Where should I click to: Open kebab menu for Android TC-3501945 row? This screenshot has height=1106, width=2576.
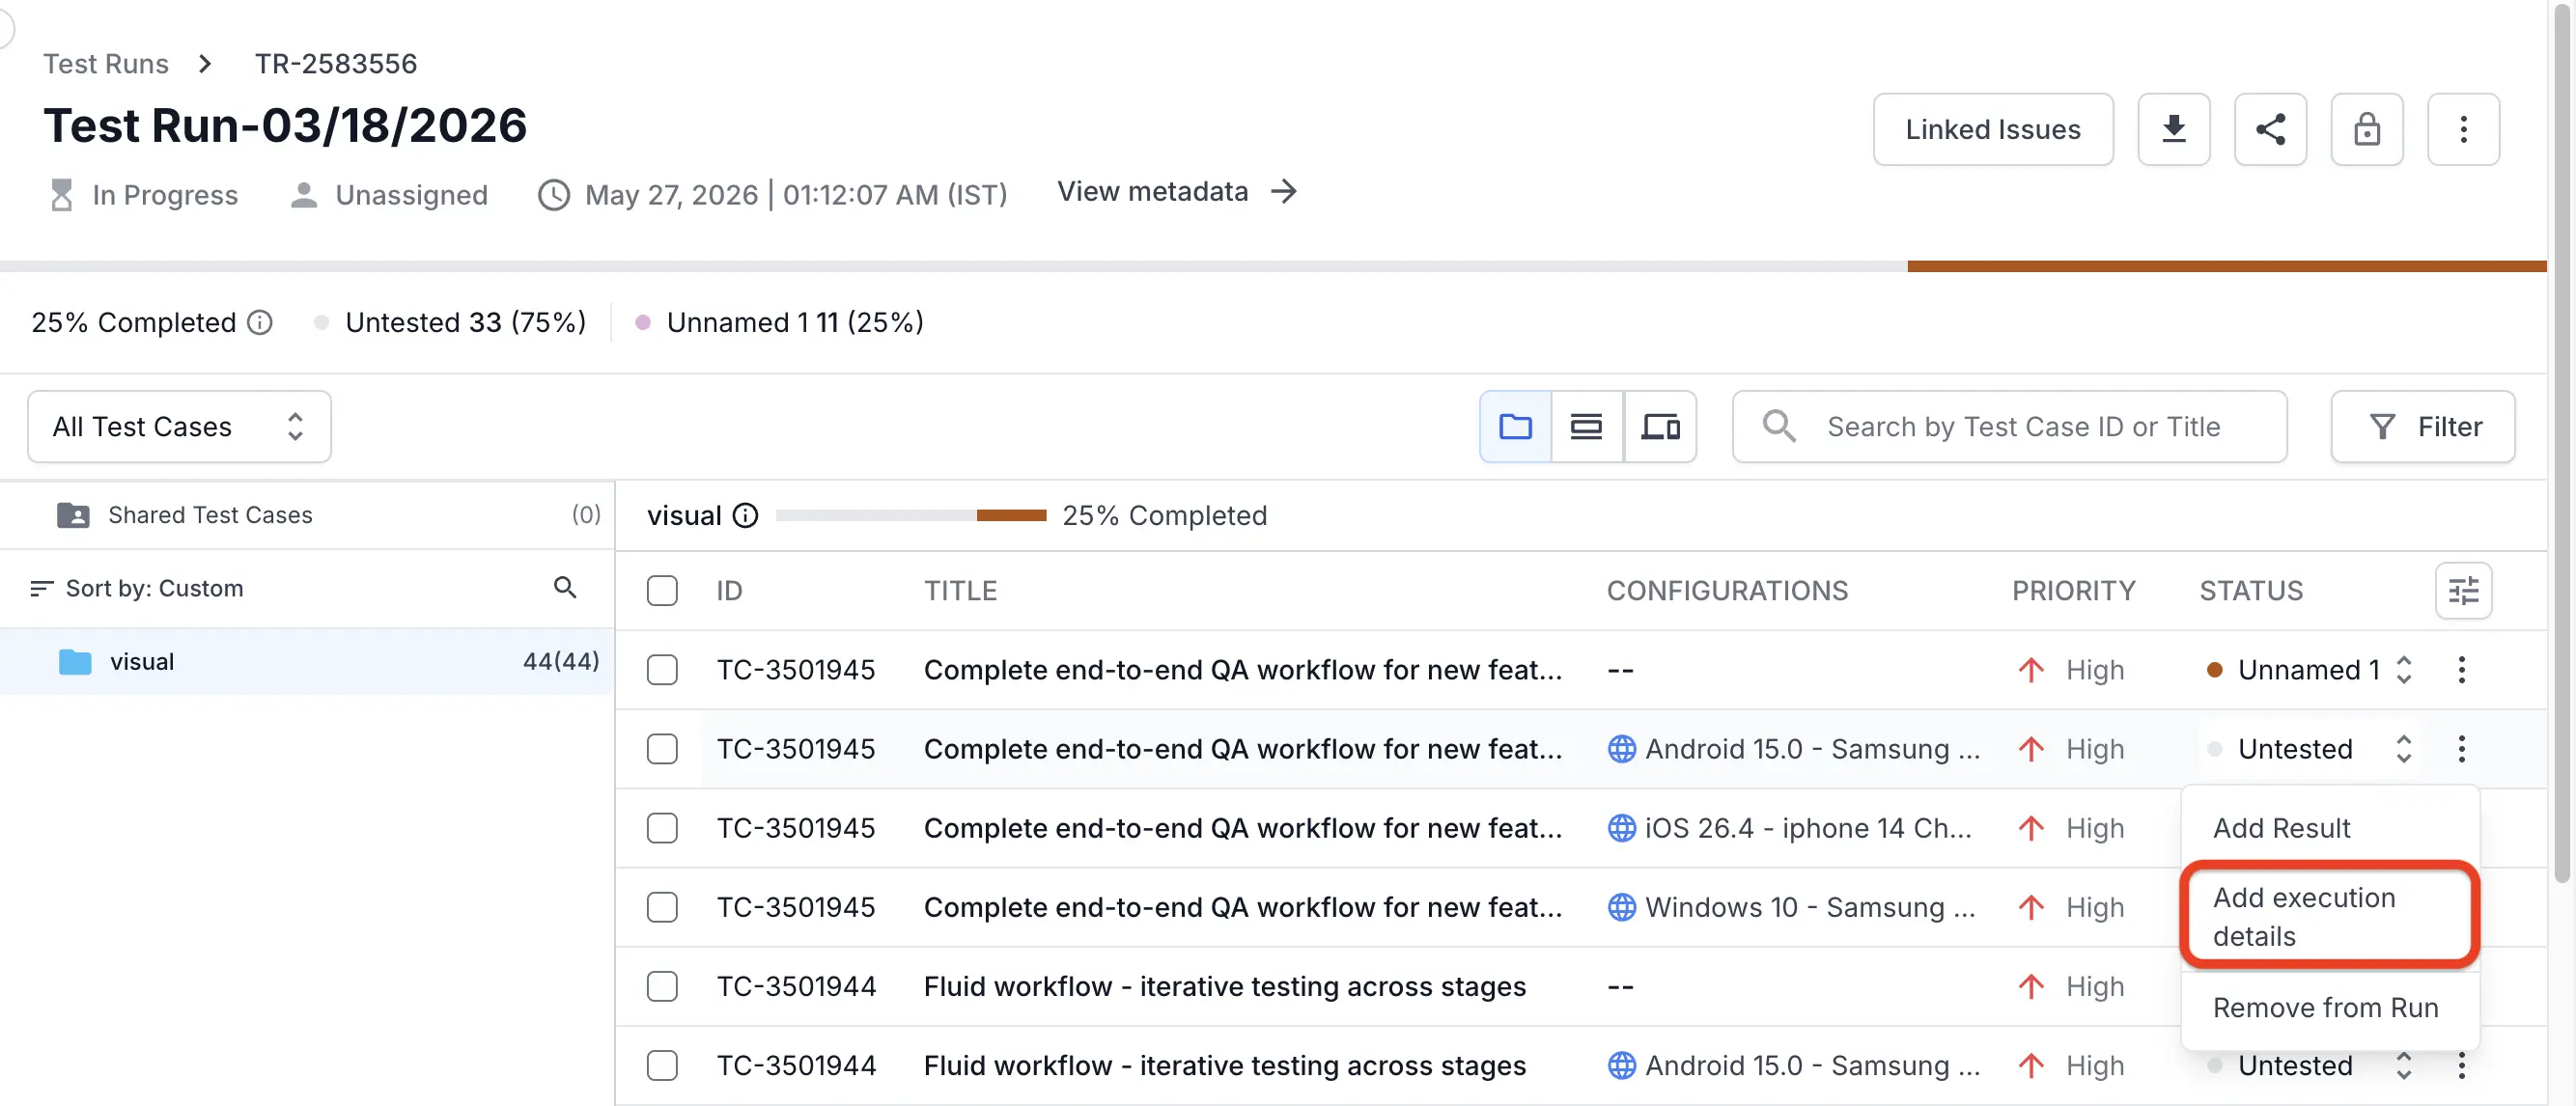click(2461, 748)
